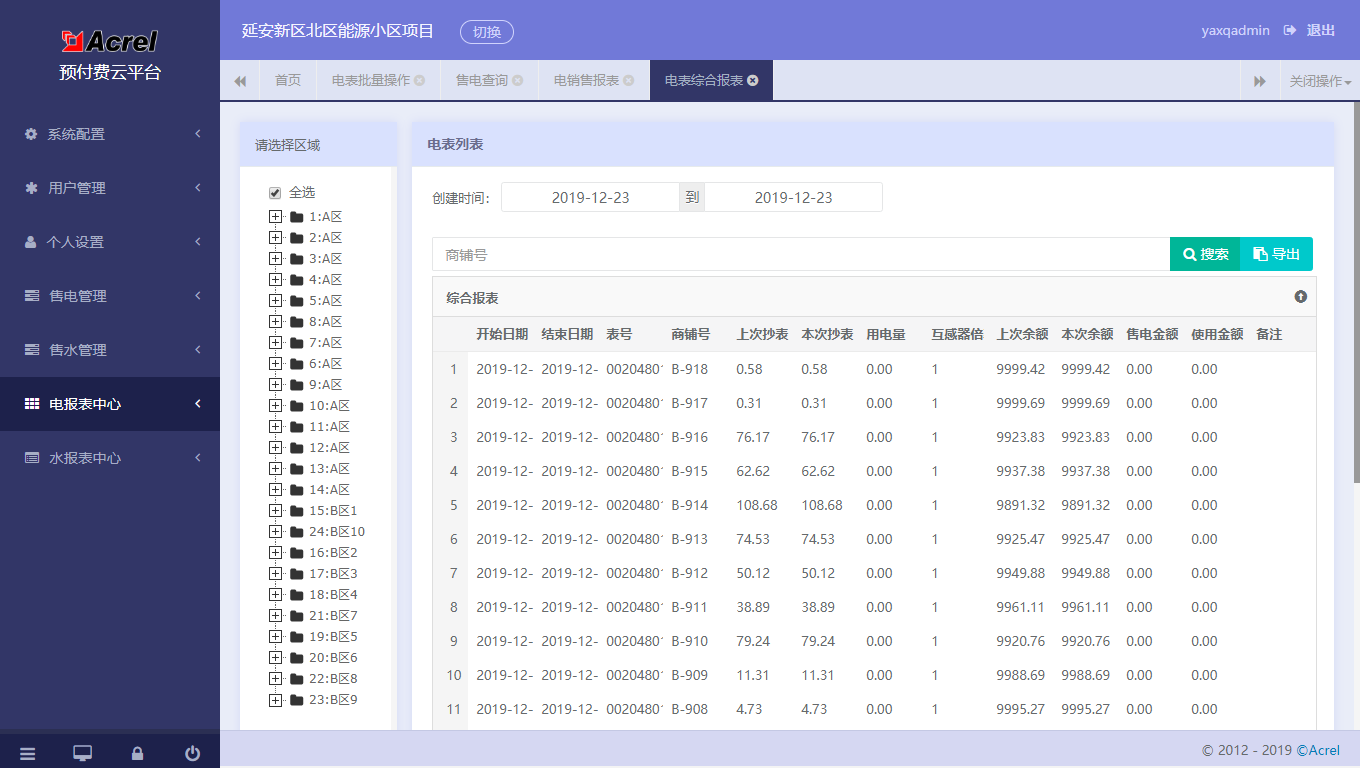Click the Acrel logo in the sidebar
Image resolution: width=1360 pixels, height=768 pixels.
coord(109,40)
